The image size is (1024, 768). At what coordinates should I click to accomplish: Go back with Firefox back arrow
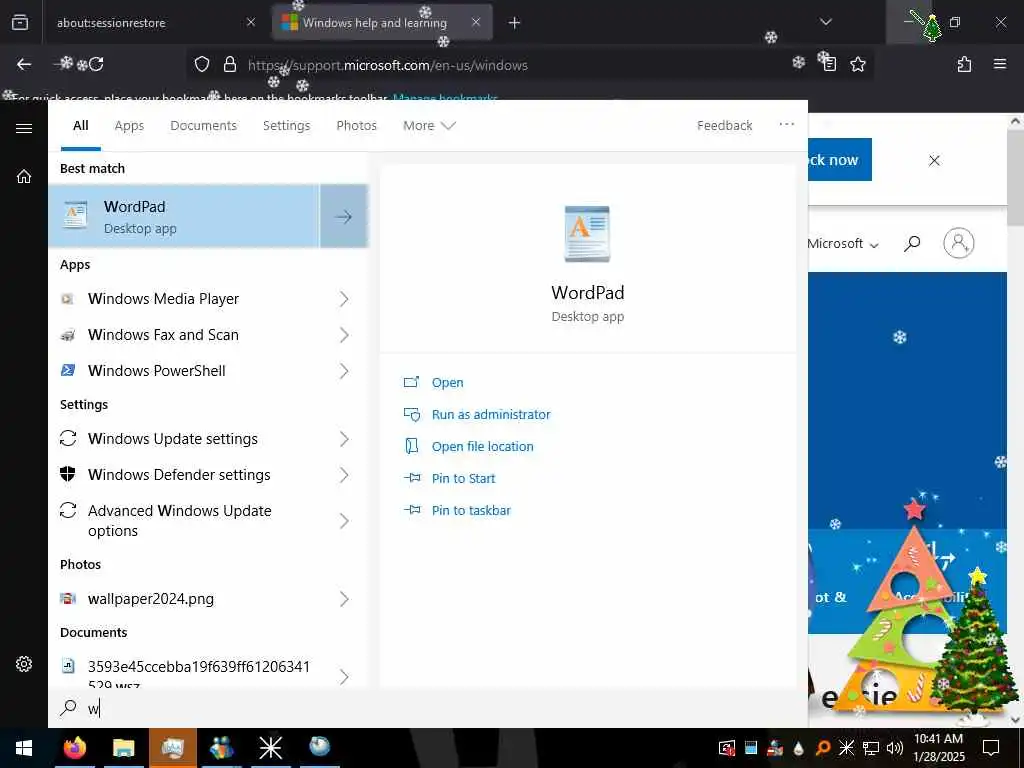coord(24,64)
